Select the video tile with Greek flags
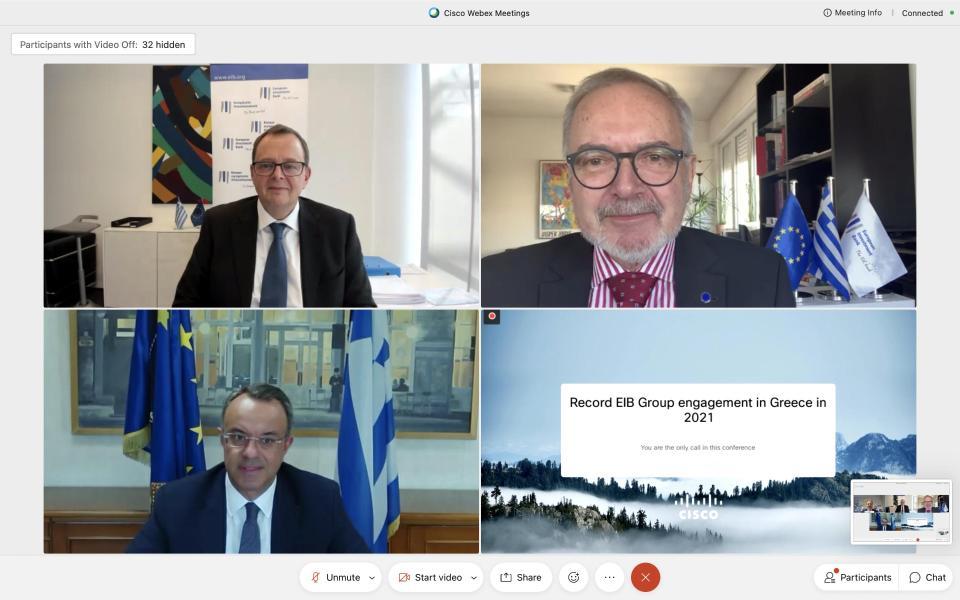Image resolution: width=960 pixels, height=600 pixels. pos(261,432)
